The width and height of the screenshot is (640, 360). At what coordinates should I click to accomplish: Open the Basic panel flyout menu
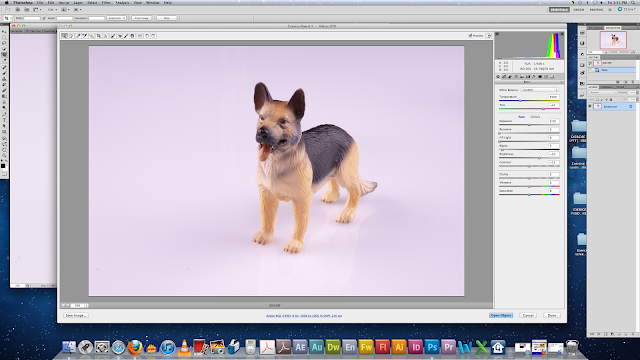click(561, 82)
